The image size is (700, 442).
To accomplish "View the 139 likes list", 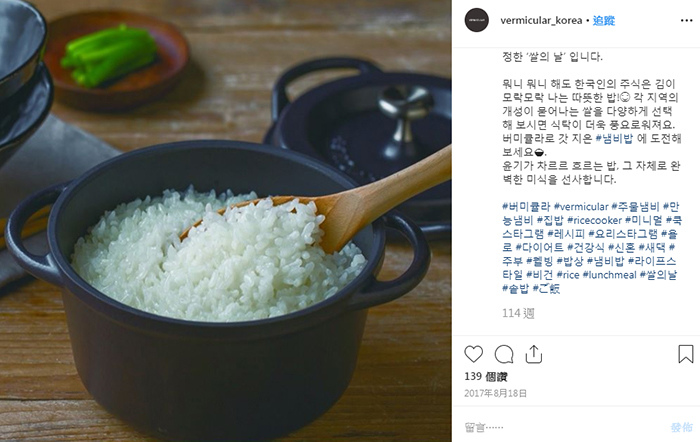I will (486, 376).
